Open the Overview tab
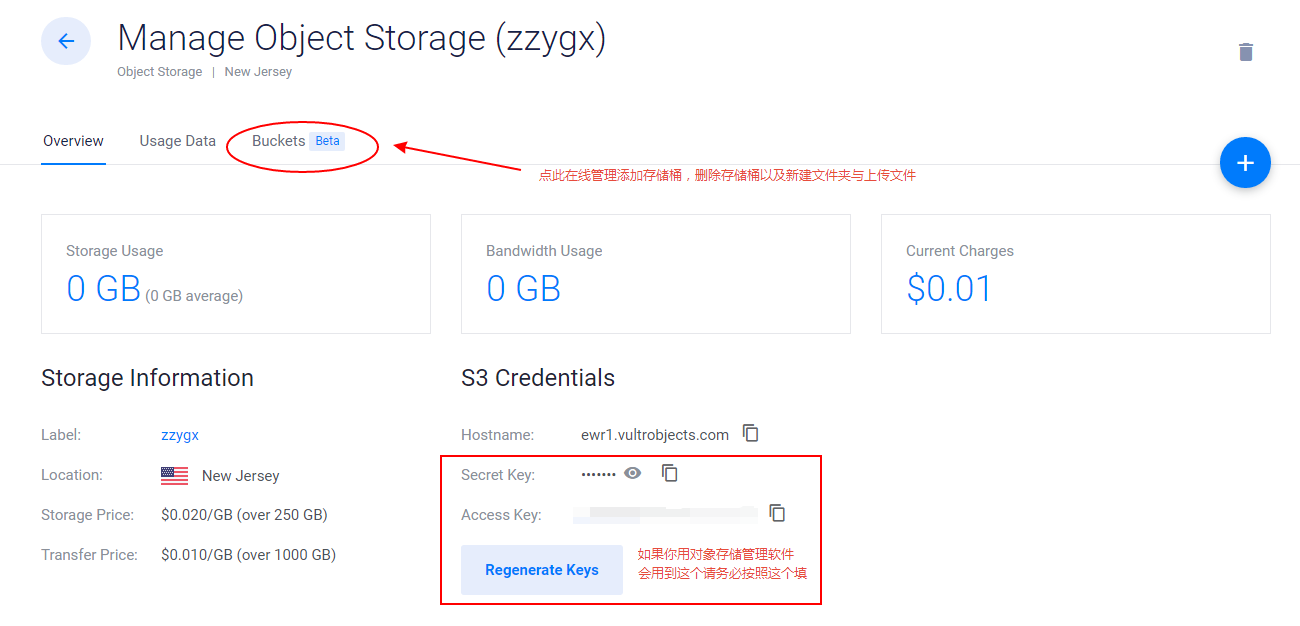 [73, 141]
